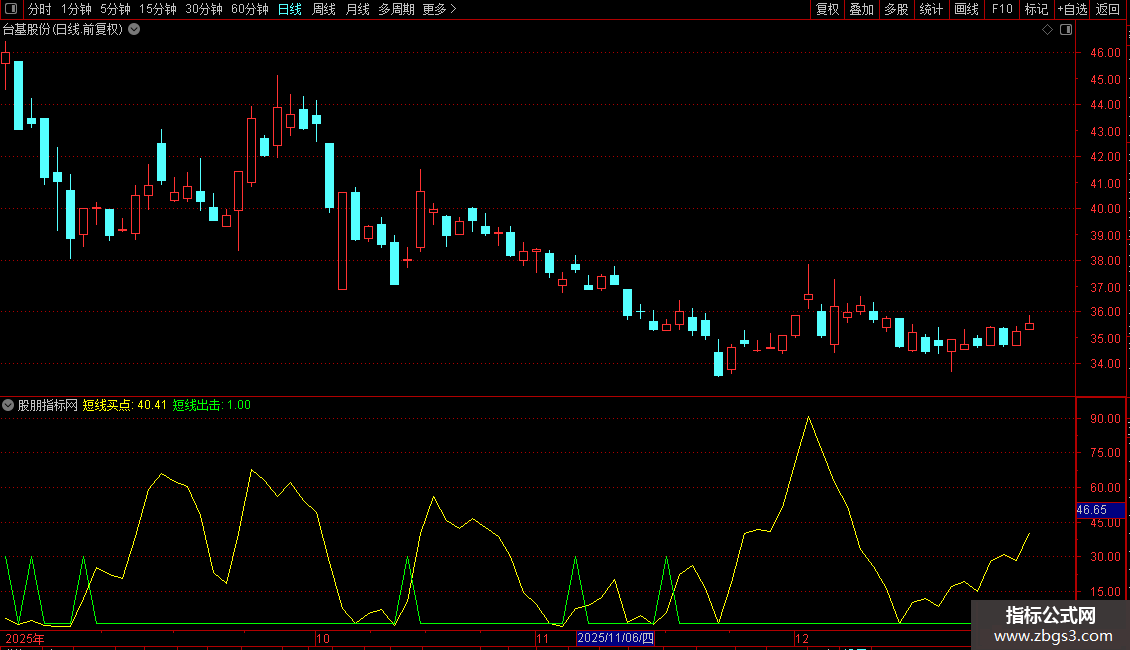Viewport: 1130px width, 650px height.
Task: Click the diamond marker icon above the chart
Action: click(1048, 30)
